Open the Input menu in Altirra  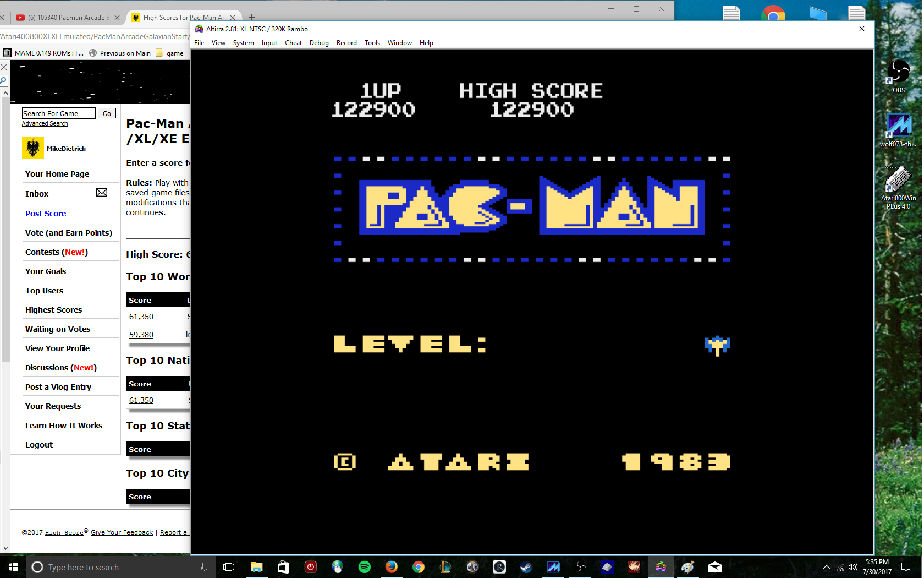click(269, 43)
